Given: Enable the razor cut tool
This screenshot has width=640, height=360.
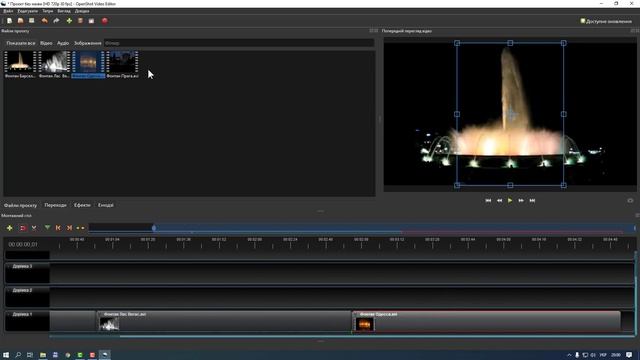Looking at the screenshot, I should (34, 228).
